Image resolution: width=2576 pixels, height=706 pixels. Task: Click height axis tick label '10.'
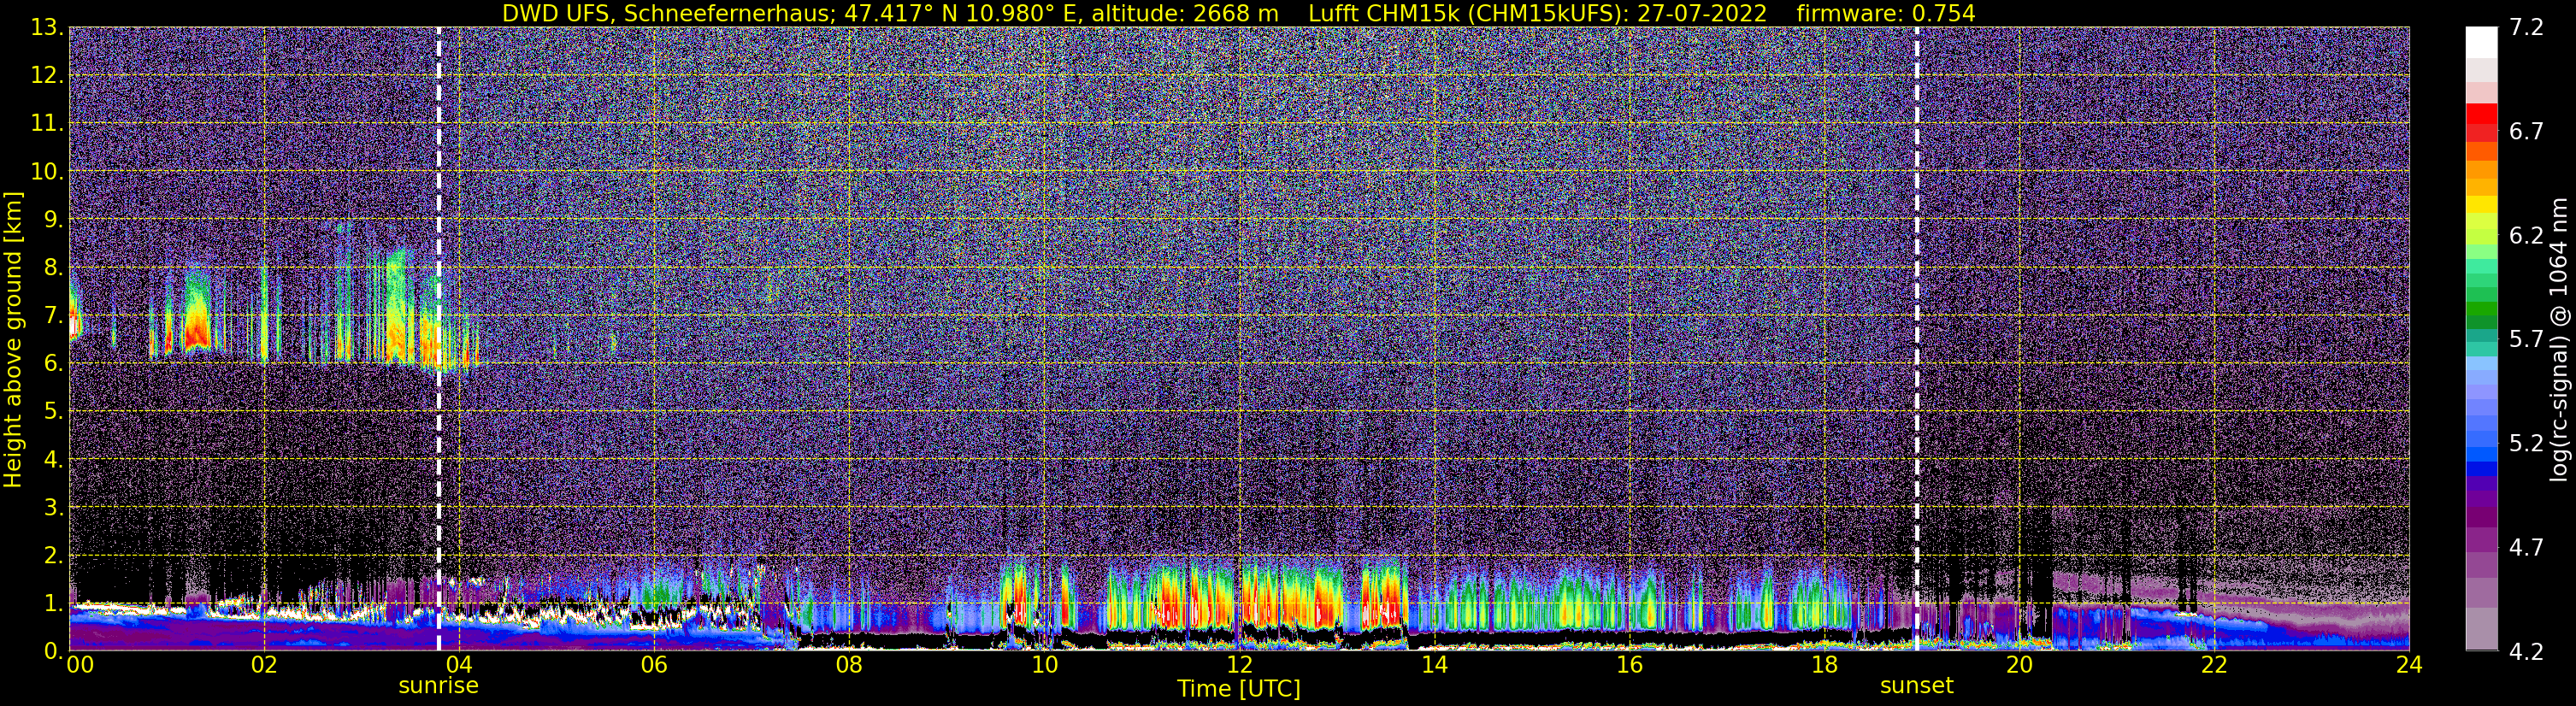[x=47, y=172]
